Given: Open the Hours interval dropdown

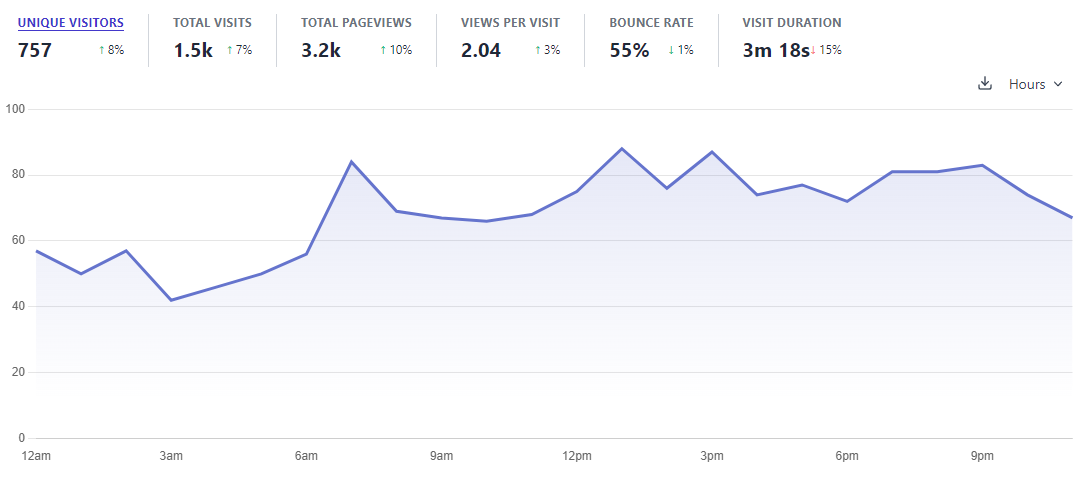Looking at the screenshot, I should 1036,84.
